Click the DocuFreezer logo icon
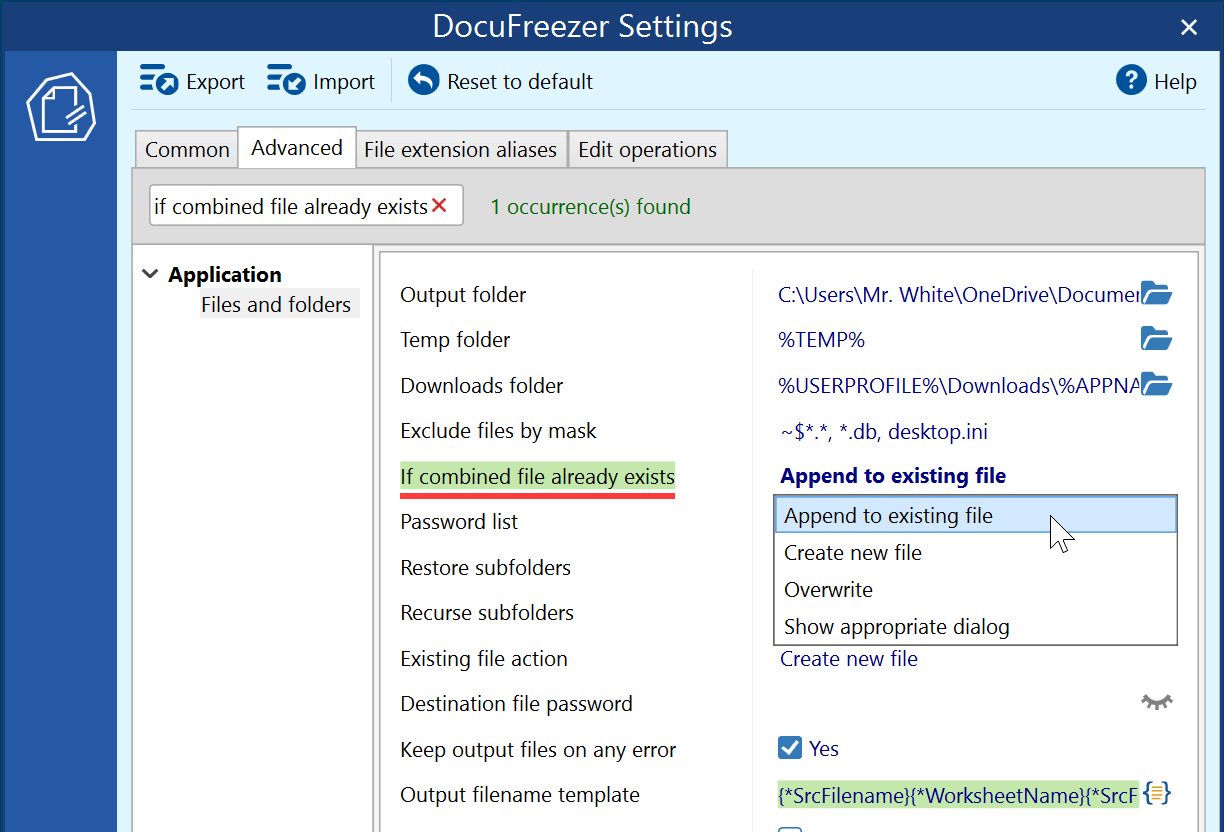The width and height of the screenshot is (1224, 832). [x=59, y=106]
